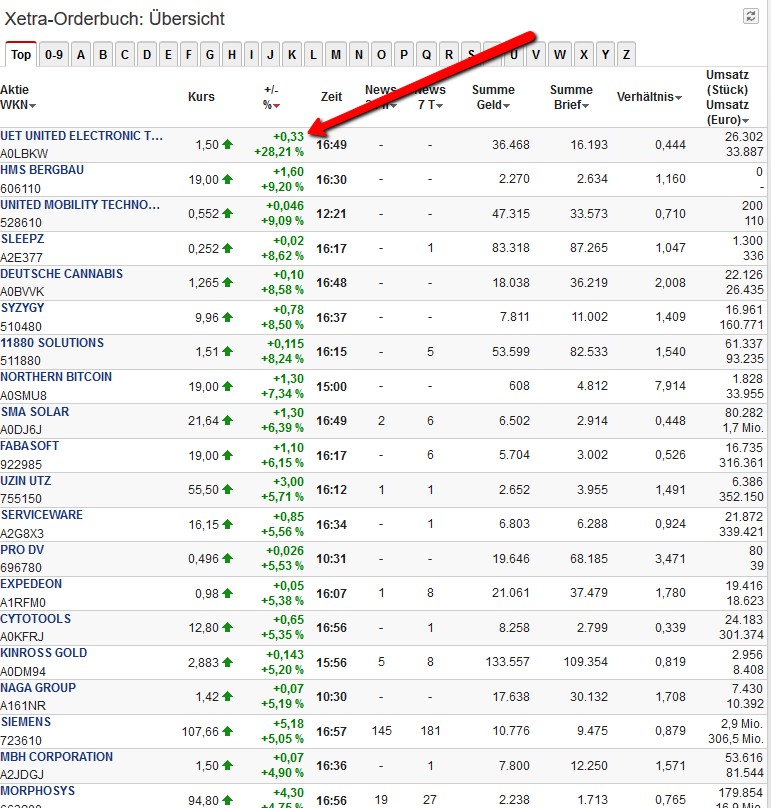Click green up arrow in NAGA GROUP row

[x=228, y=697]
